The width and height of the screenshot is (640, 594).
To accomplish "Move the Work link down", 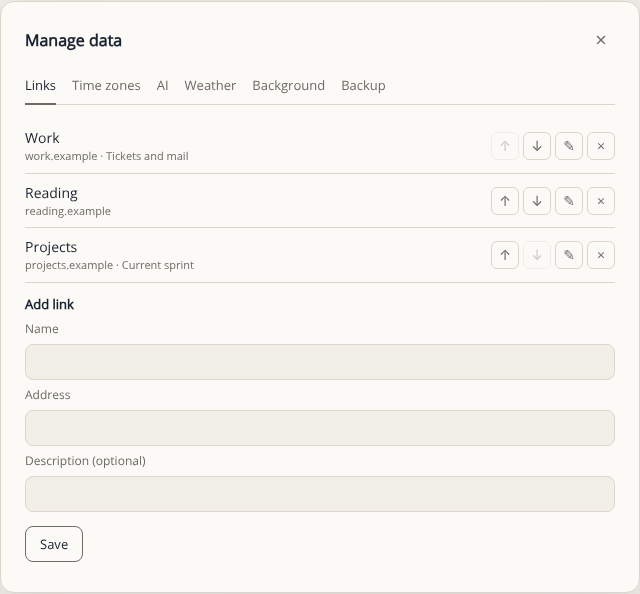I will tap(537, 146).
